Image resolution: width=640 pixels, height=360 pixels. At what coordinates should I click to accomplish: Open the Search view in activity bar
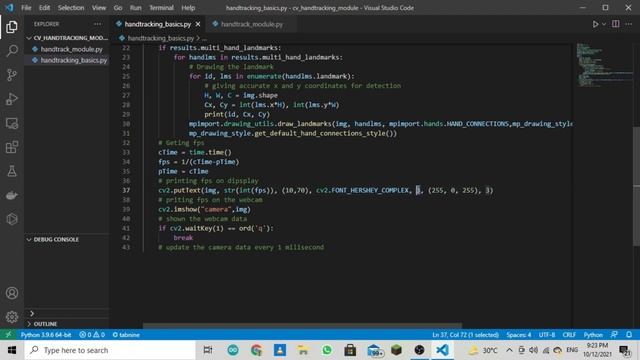(12, 51)
